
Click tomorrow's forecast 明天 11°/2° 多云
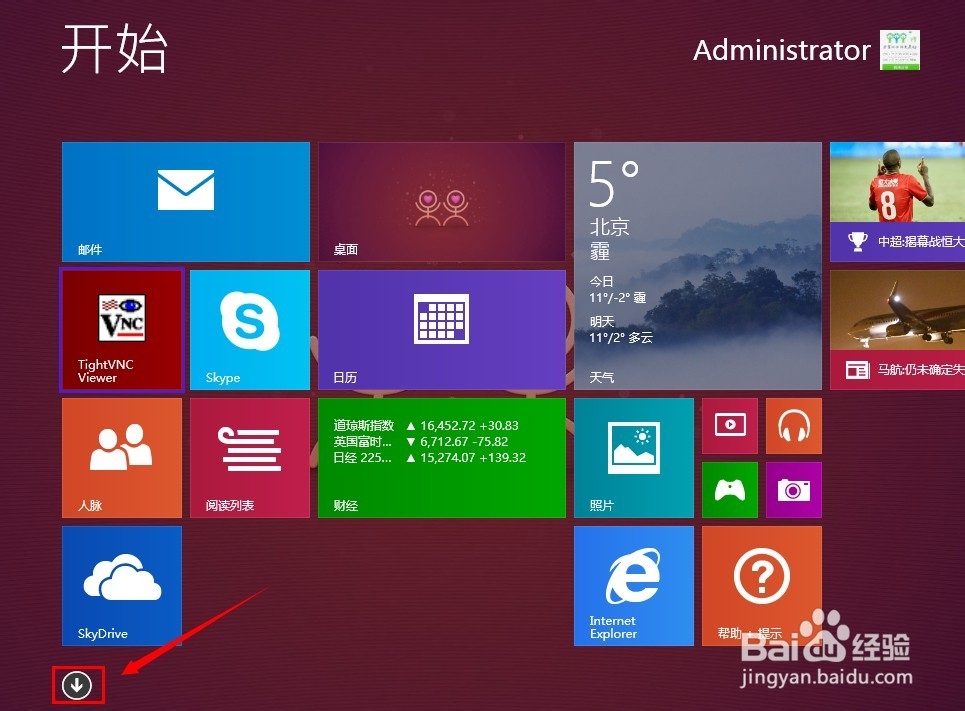click(x=621, y=329)
